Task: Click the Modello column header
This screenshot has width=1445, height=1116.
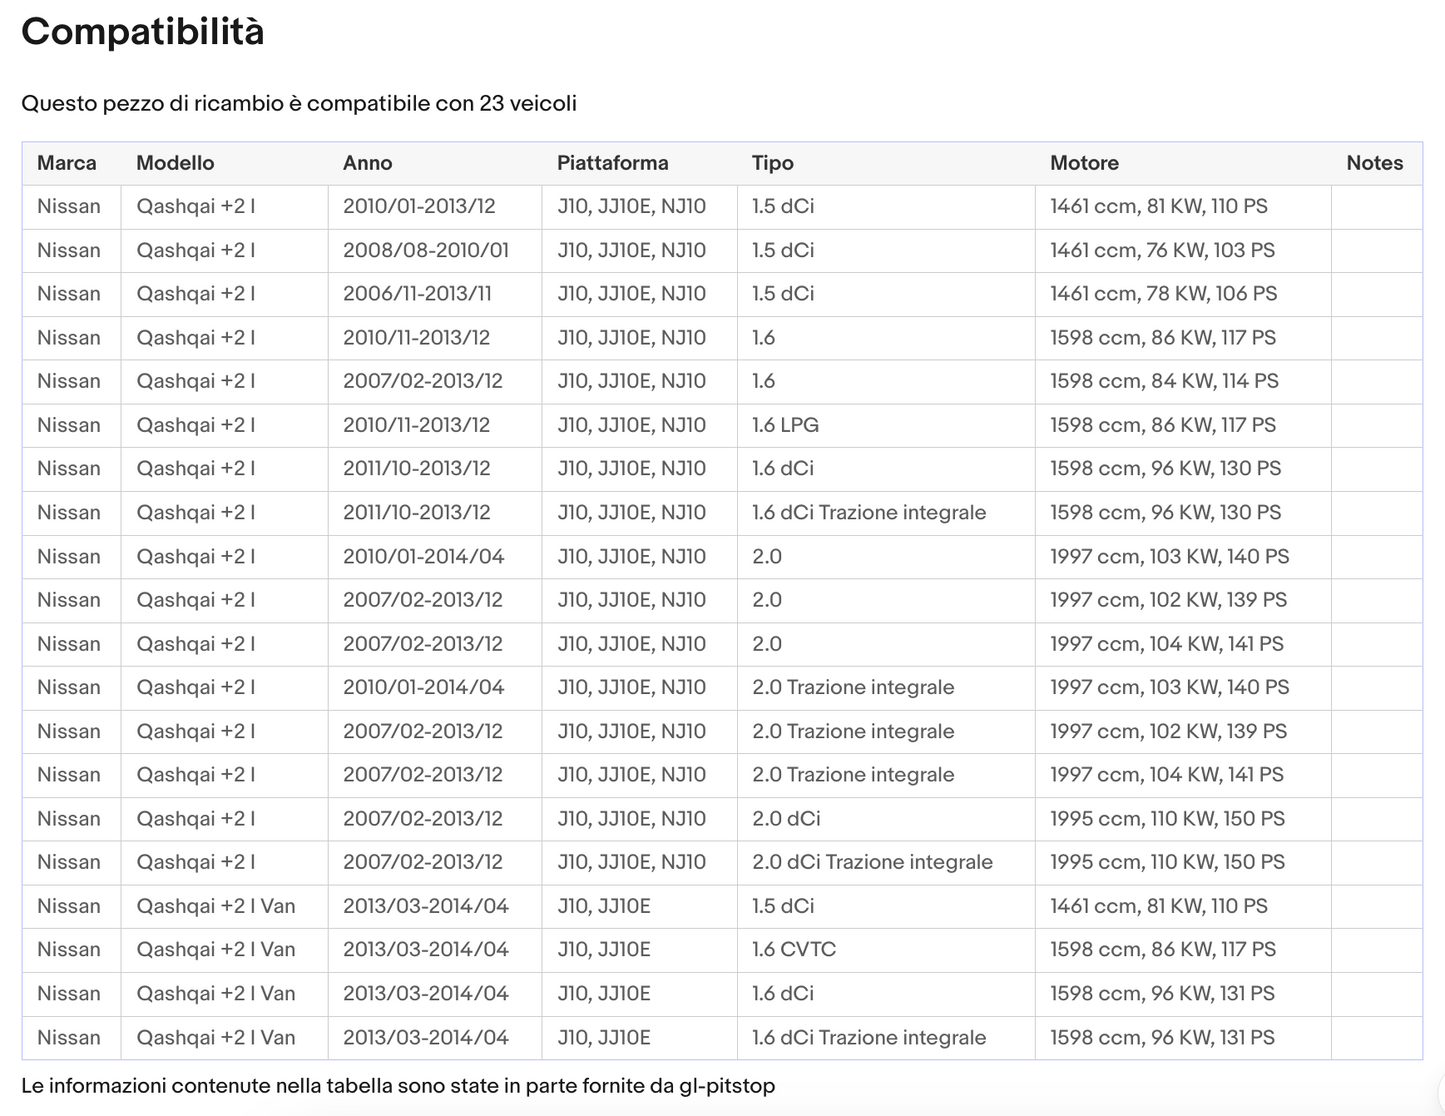Action: pos(175,163)
